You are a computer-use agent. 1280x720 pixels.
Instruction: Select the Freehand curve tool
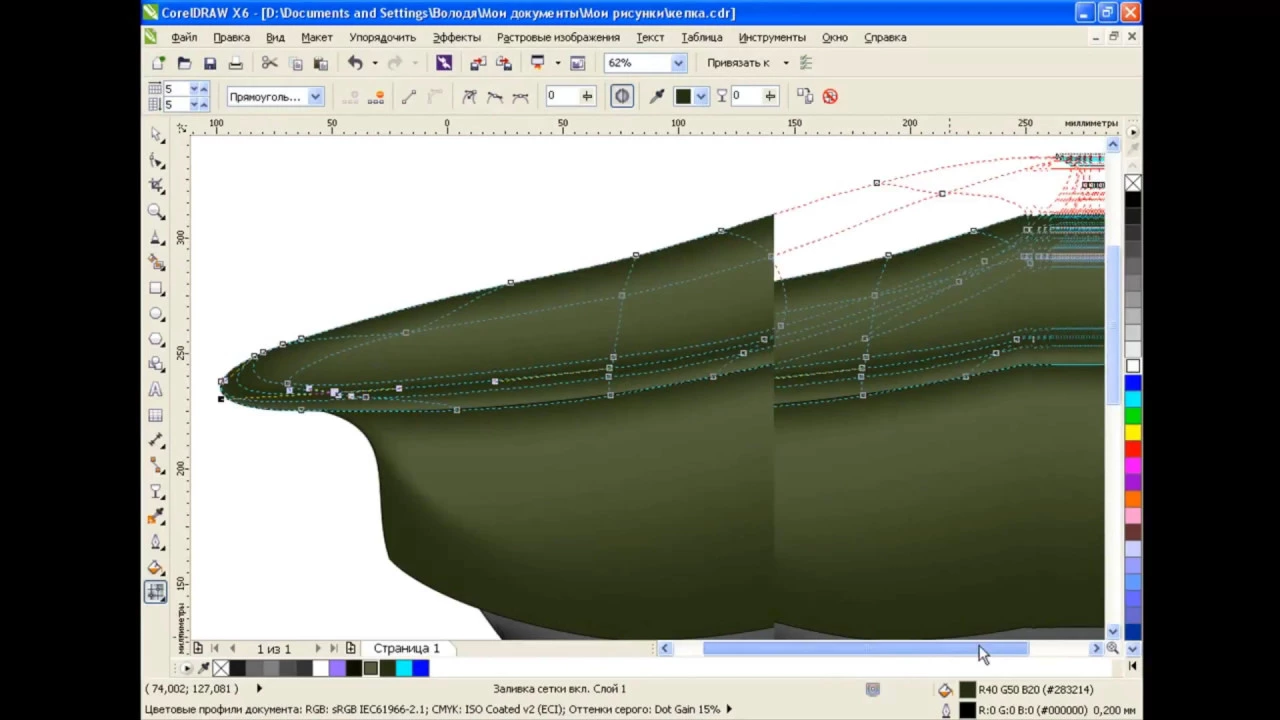pyautogui.click(x=156, y=237)
